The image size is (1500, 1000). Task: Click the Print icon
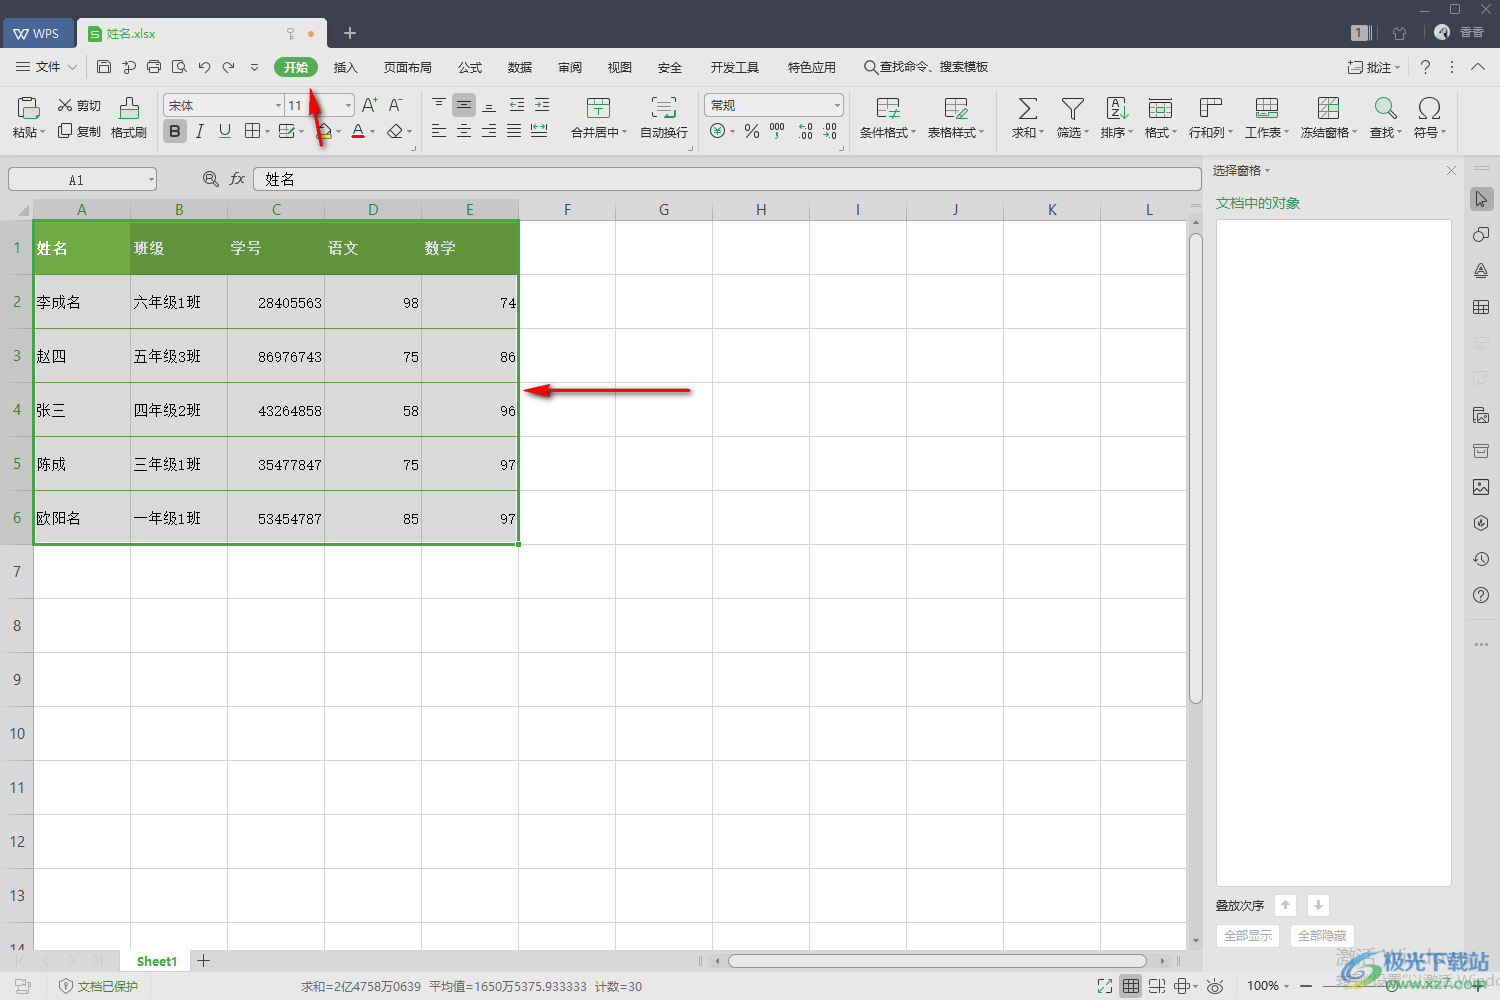point(154,67)
